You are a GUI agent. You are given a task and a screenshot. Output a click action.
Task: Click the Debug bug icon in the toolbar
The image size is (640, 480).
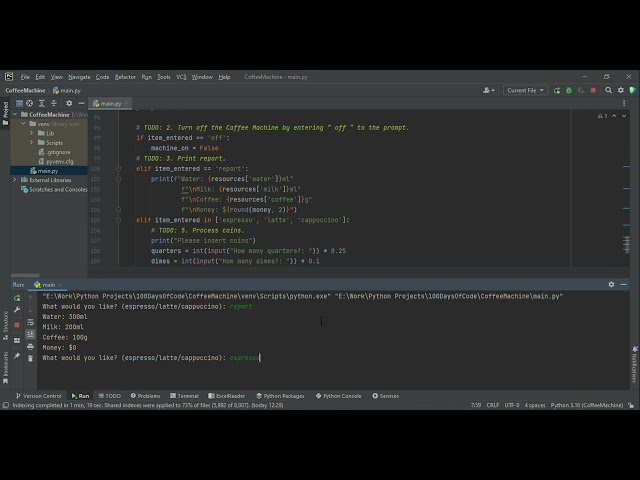point(569,90)
